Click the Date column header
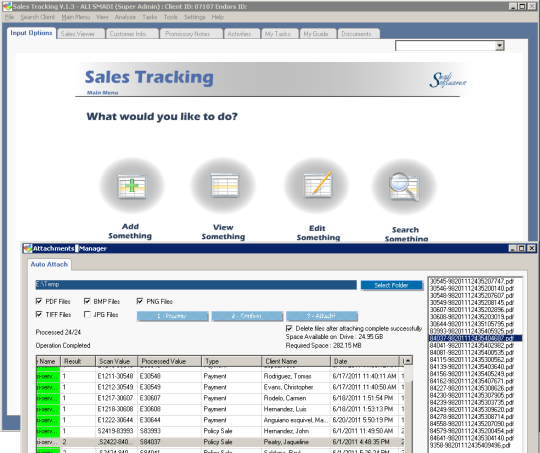The width and height of the screenshot is (540, 453). [365, 361]
